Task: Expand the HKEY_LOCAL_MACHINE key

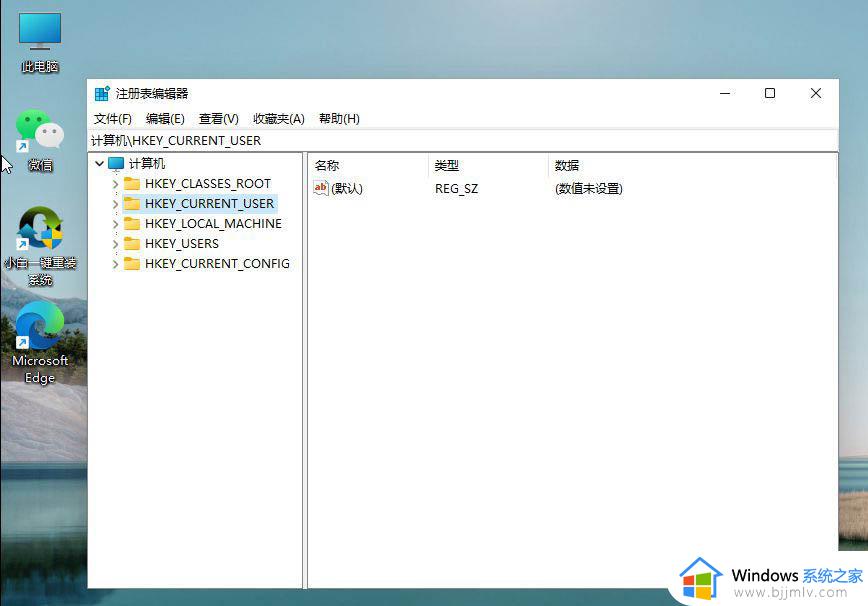Action: tap(115, 224)
